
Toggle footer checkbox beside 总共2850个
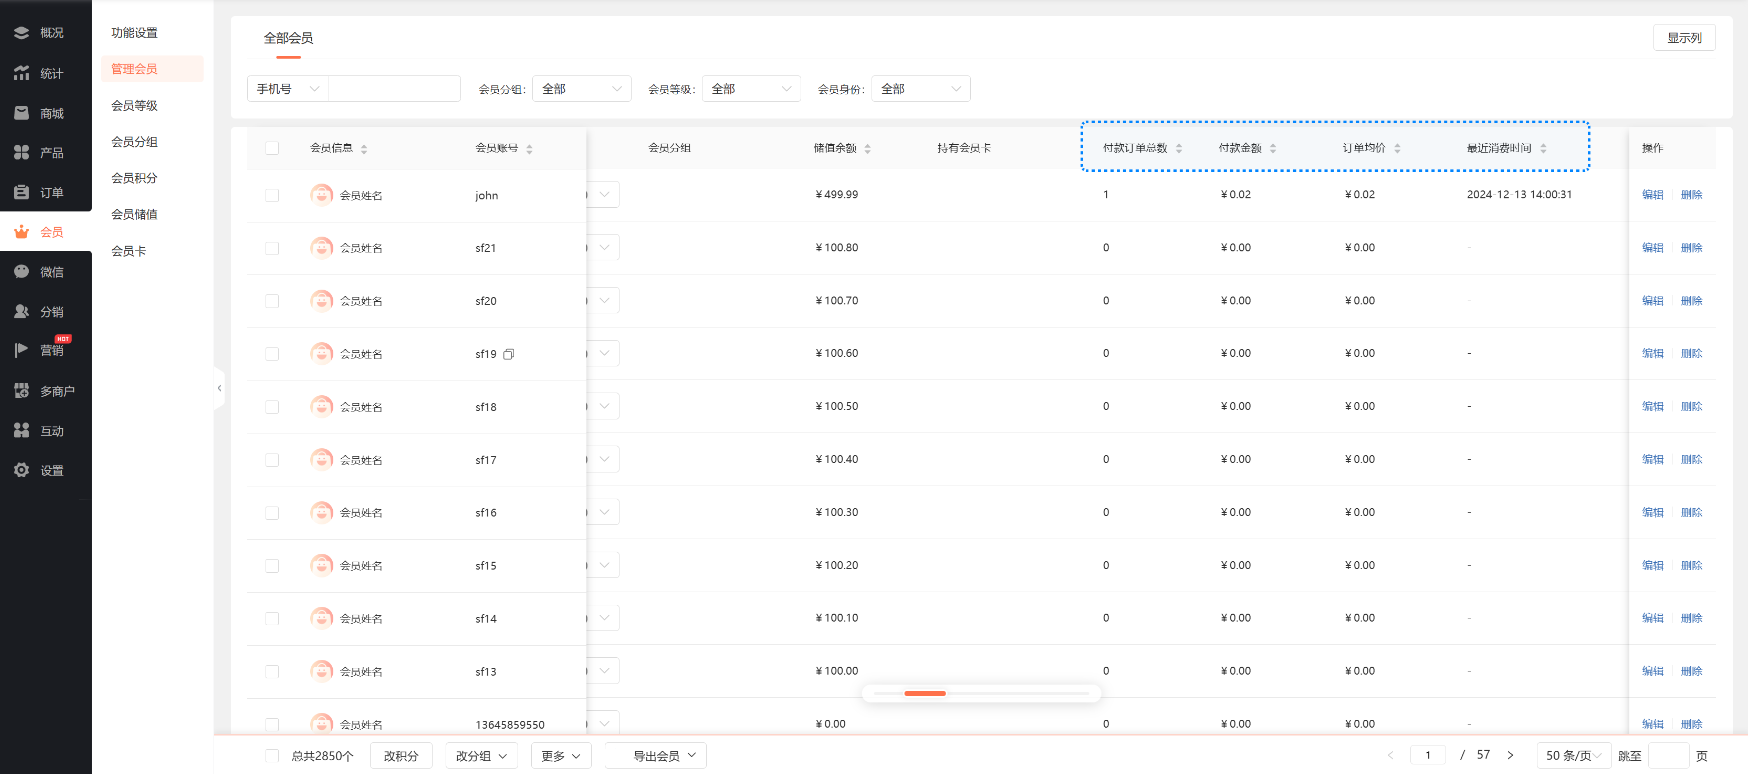point(272,756)
